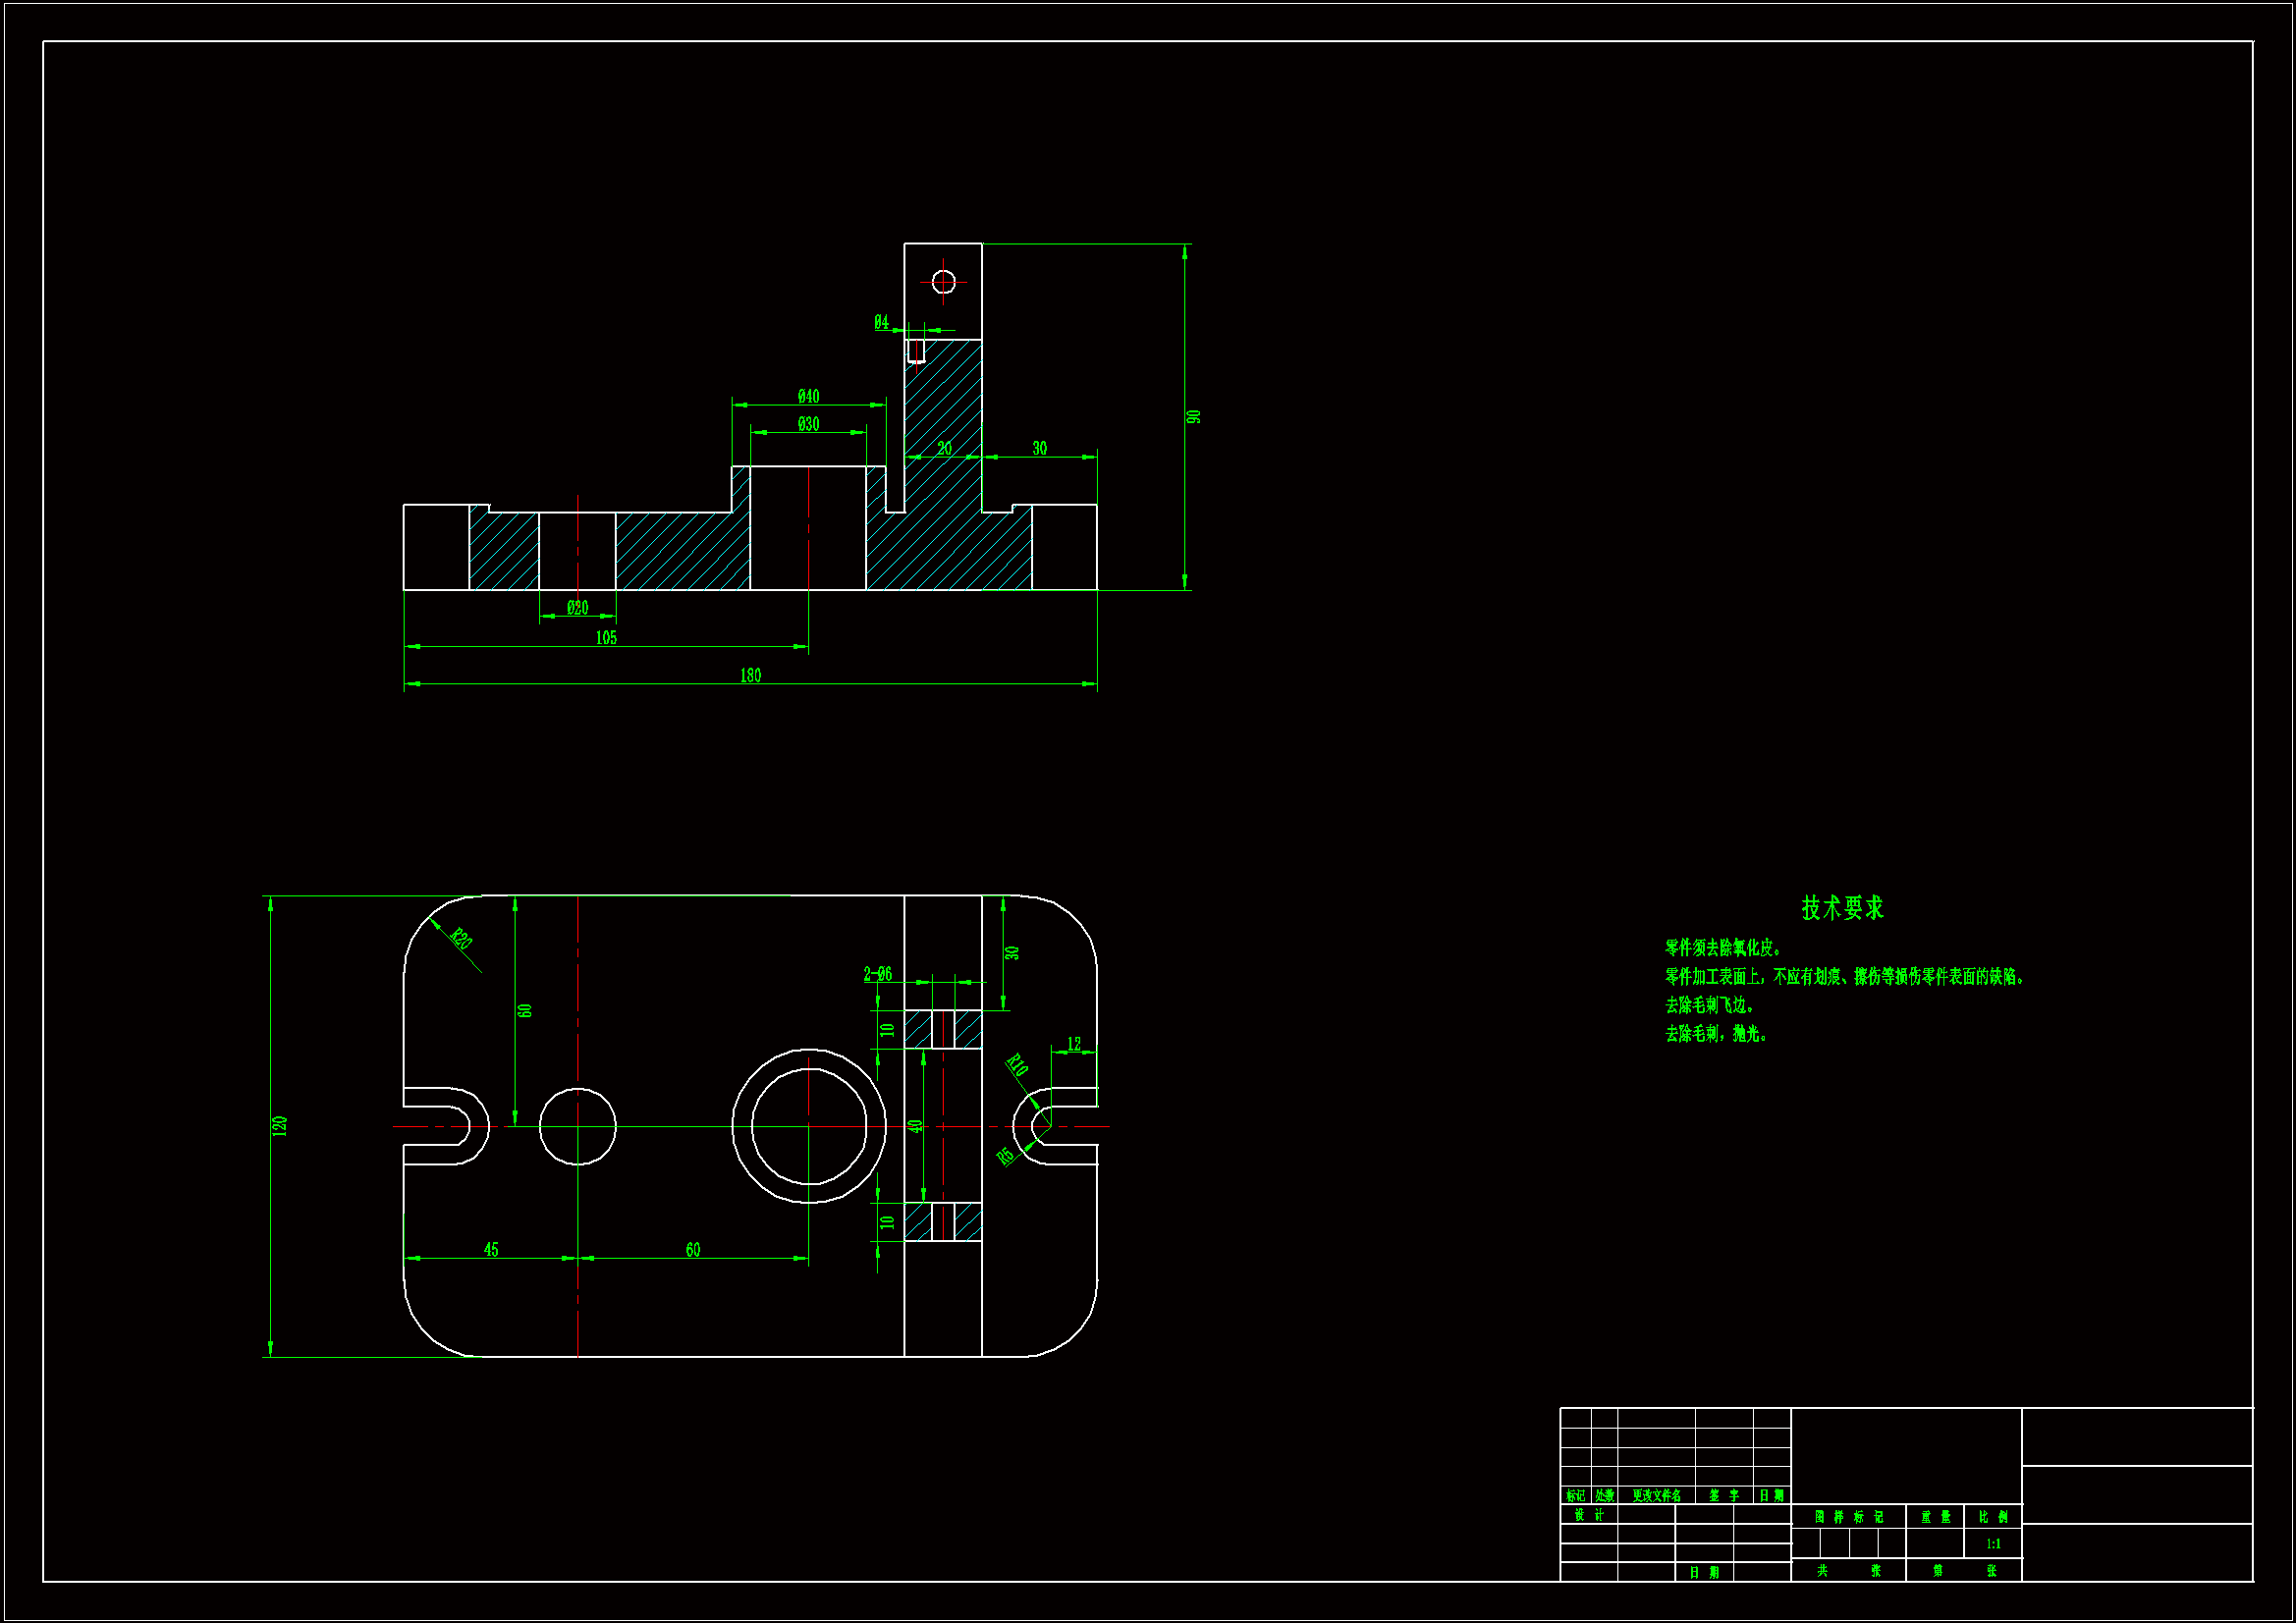Screen dimensions: 2296x1623
Task: Select the R10 radius dimension label
Action: [1016, 1064]
